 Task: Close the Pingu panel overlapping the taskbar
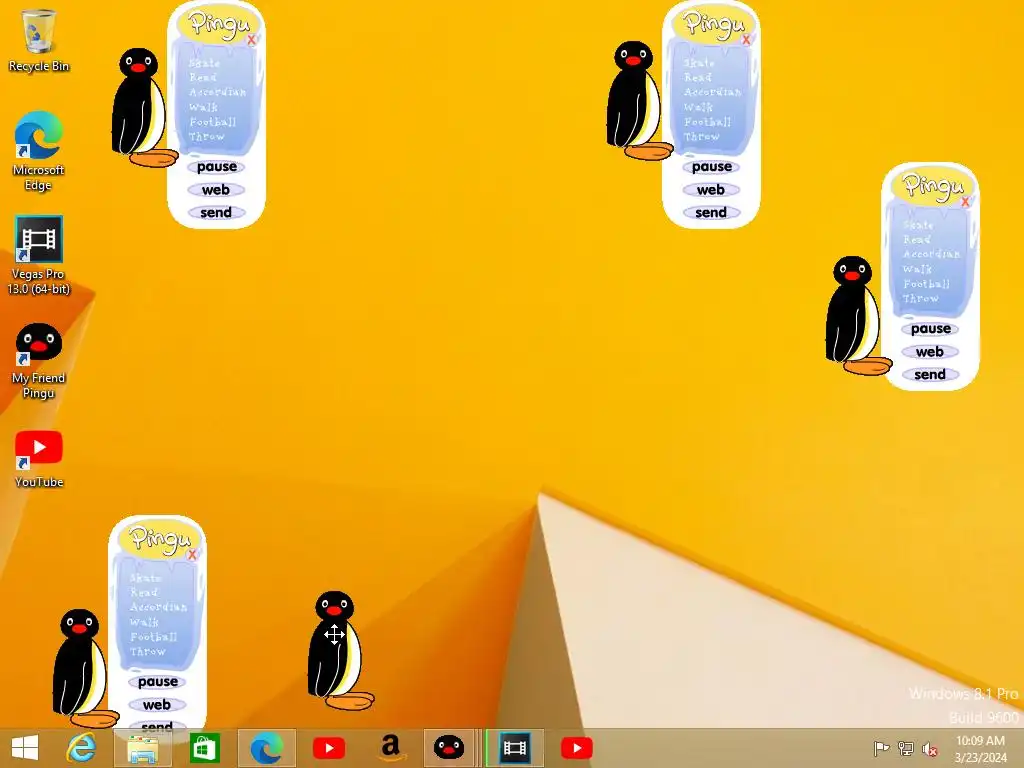click(192, 554)
